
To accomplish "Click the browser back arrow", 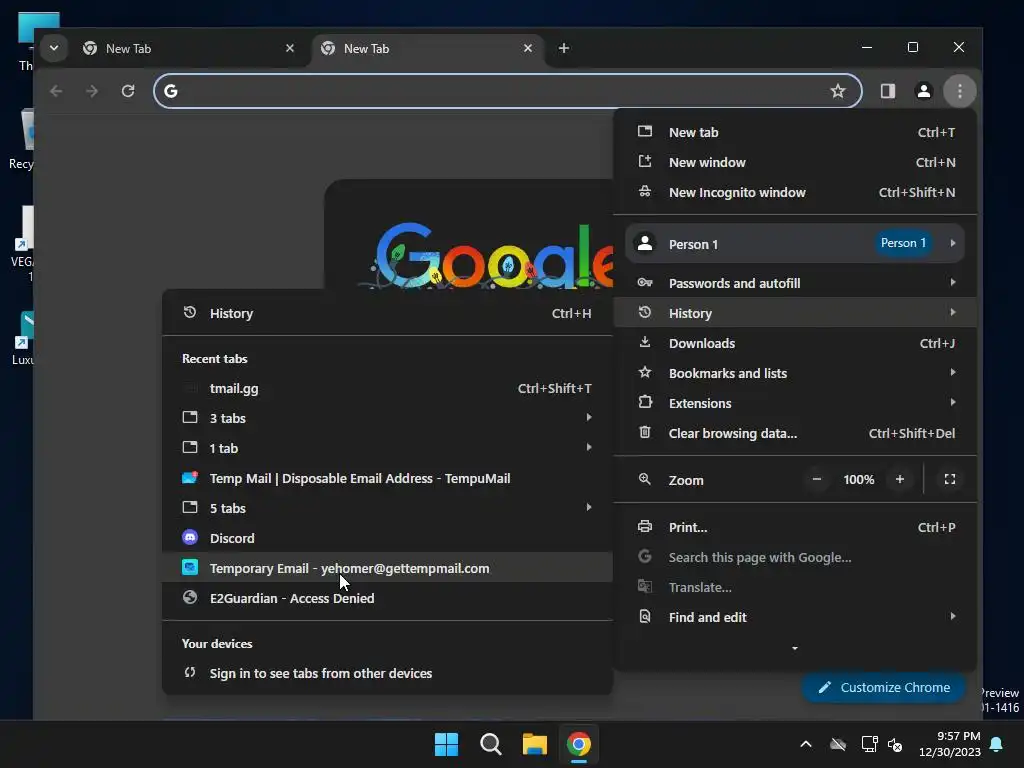I will 56,91.
